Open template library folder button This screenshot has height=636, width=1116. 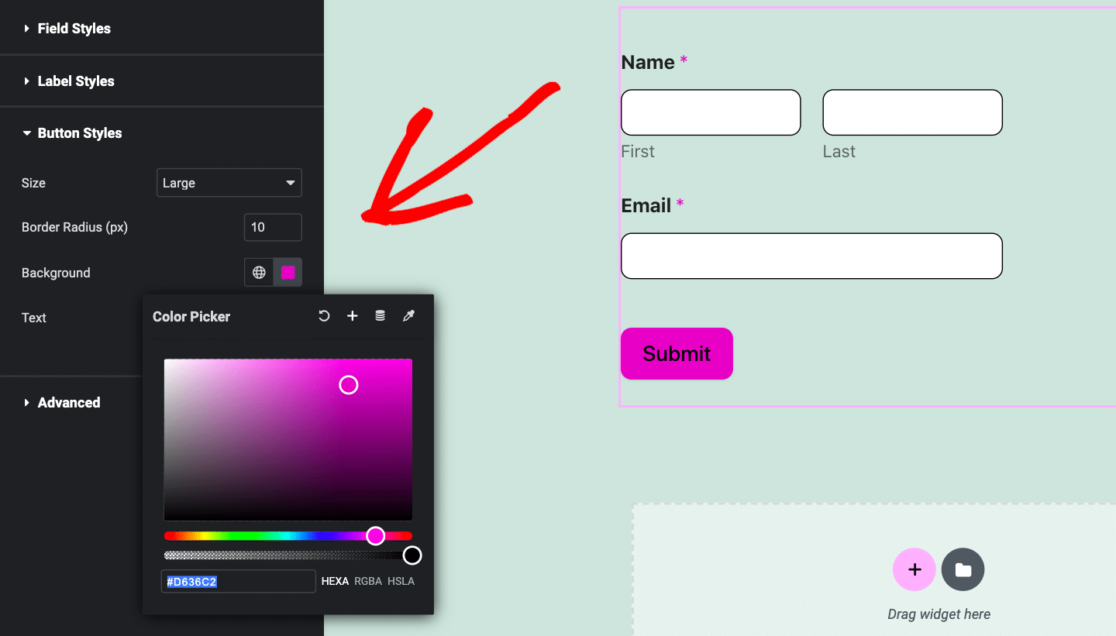[x=962, y=569]
